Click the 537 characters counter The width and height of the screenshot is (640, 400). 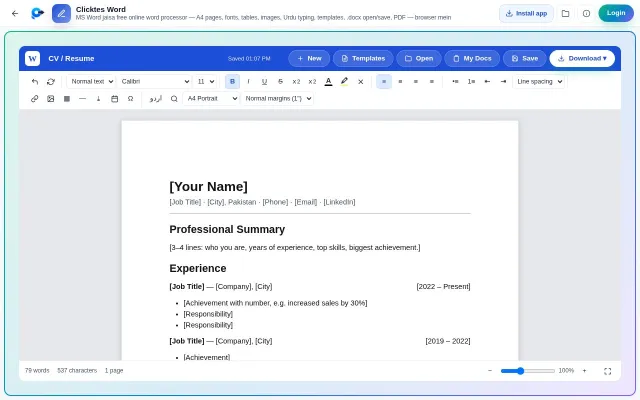77,371
